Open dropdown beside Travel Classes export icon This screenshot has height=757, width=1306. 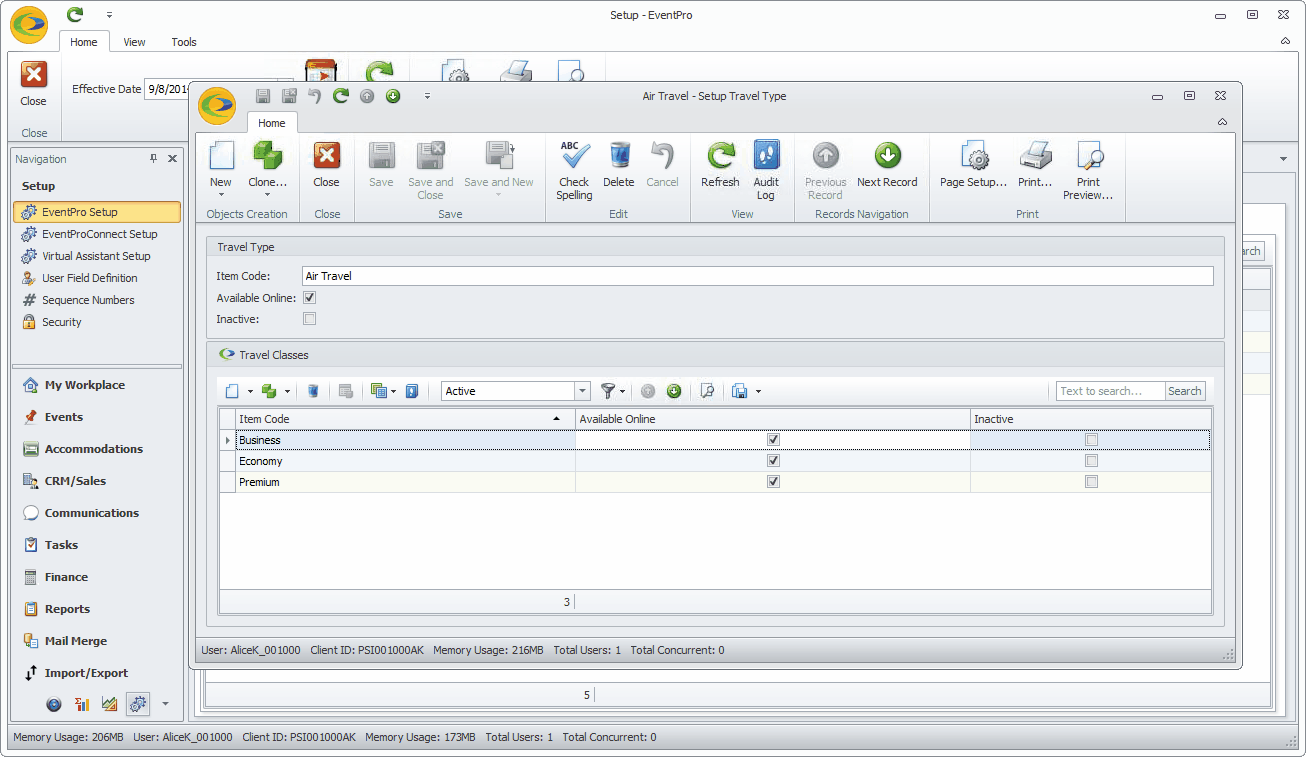(x=759, y=392)
